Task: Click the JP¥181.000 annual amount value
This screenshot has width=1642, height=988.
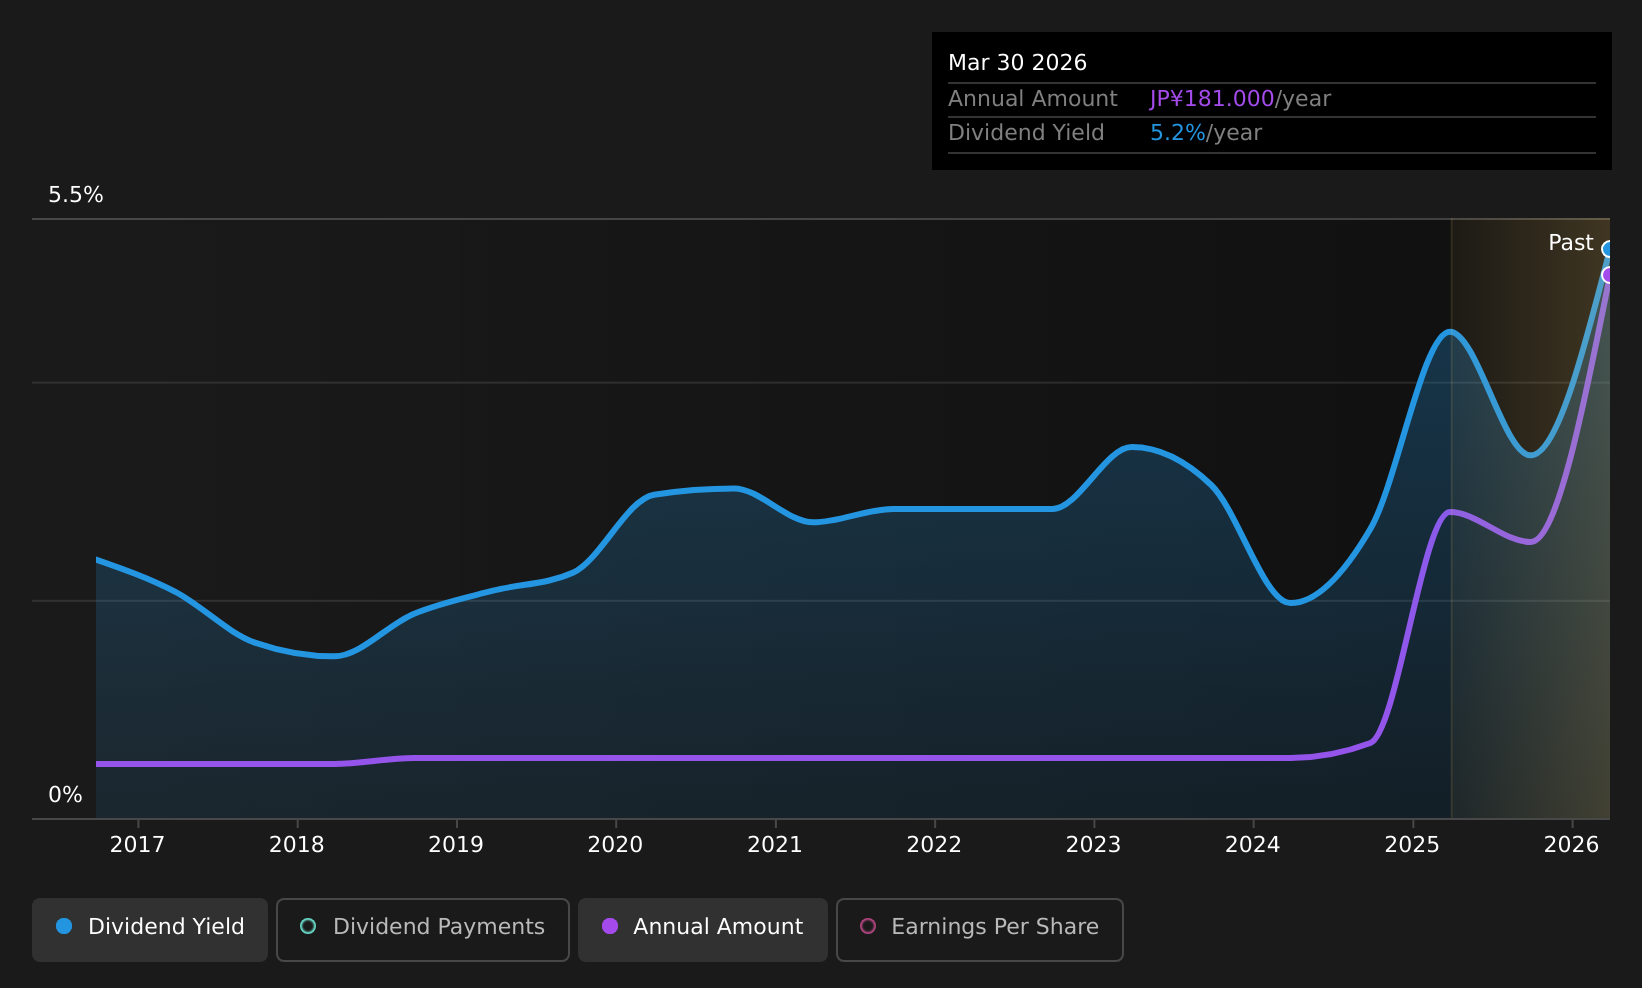Action: pos(1212,99)
